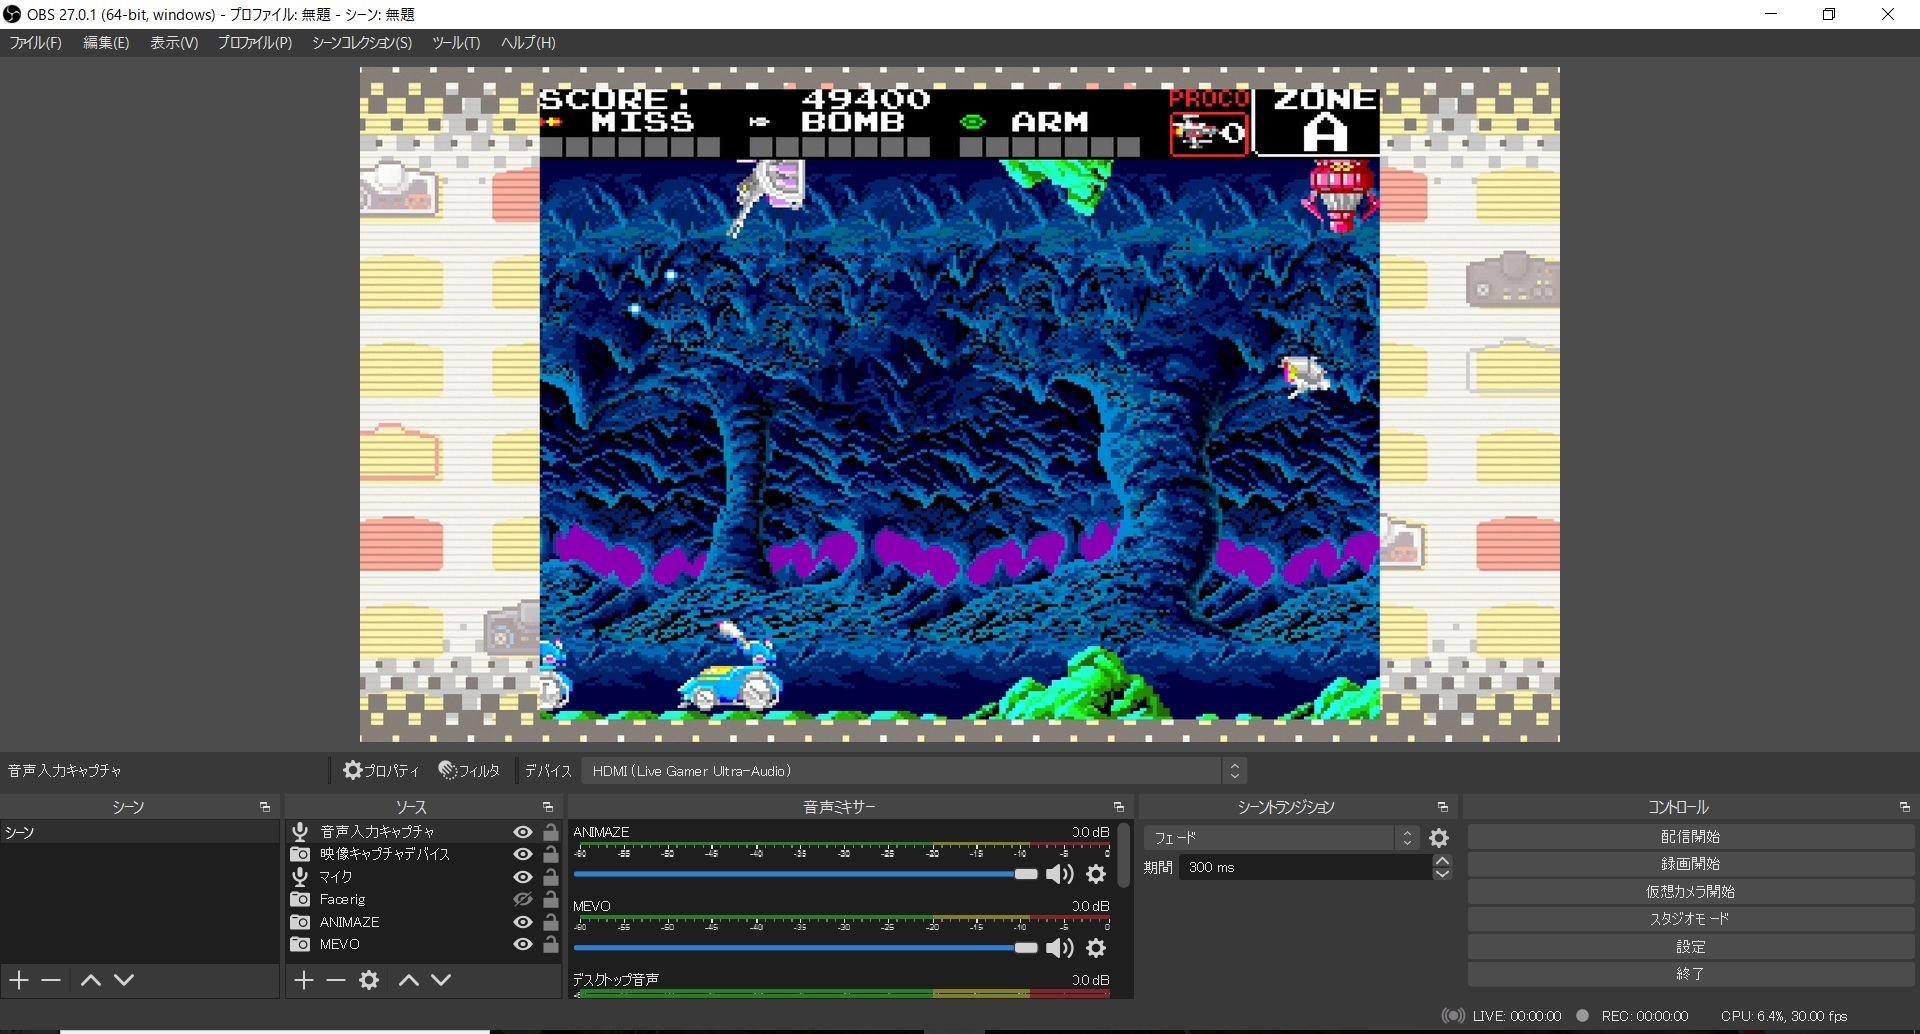Move the selected source up
Image resolution: width=1920 pixels, height=1034 pixels.
coord(409,980)
